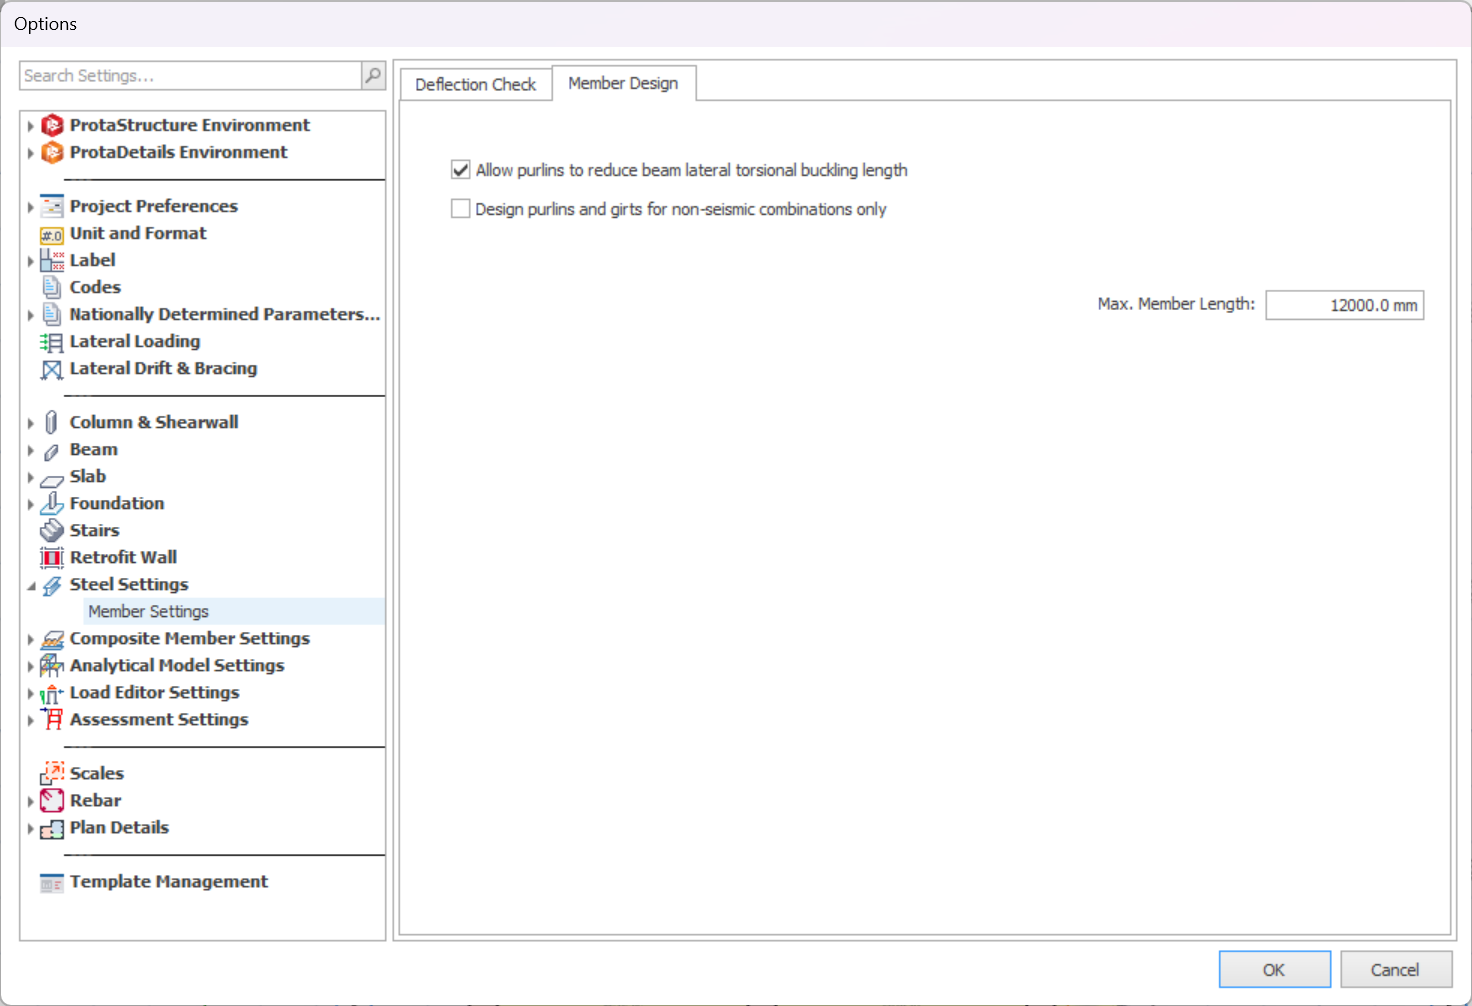Click the Lateral Drift & Bracing icon
The image size is (1472, 1006).
(x=52, y=369)
